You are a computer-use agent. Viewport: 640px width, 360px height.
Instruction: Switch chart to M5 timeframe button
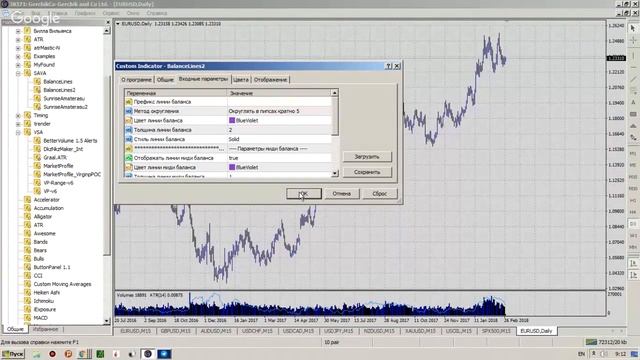(x=633, y=165)
